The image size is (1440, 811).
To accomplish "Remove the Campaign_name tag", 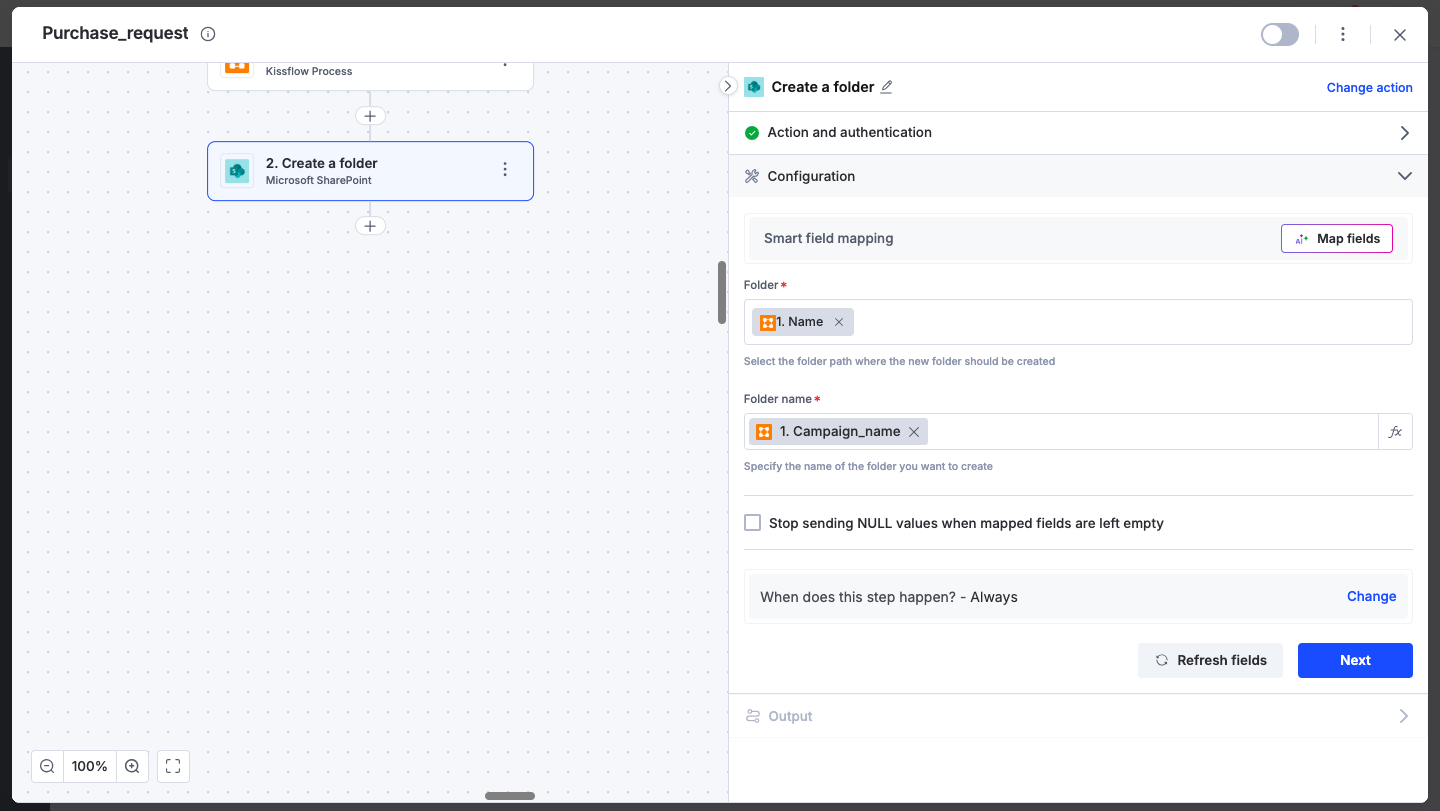I will pos(914,432).
